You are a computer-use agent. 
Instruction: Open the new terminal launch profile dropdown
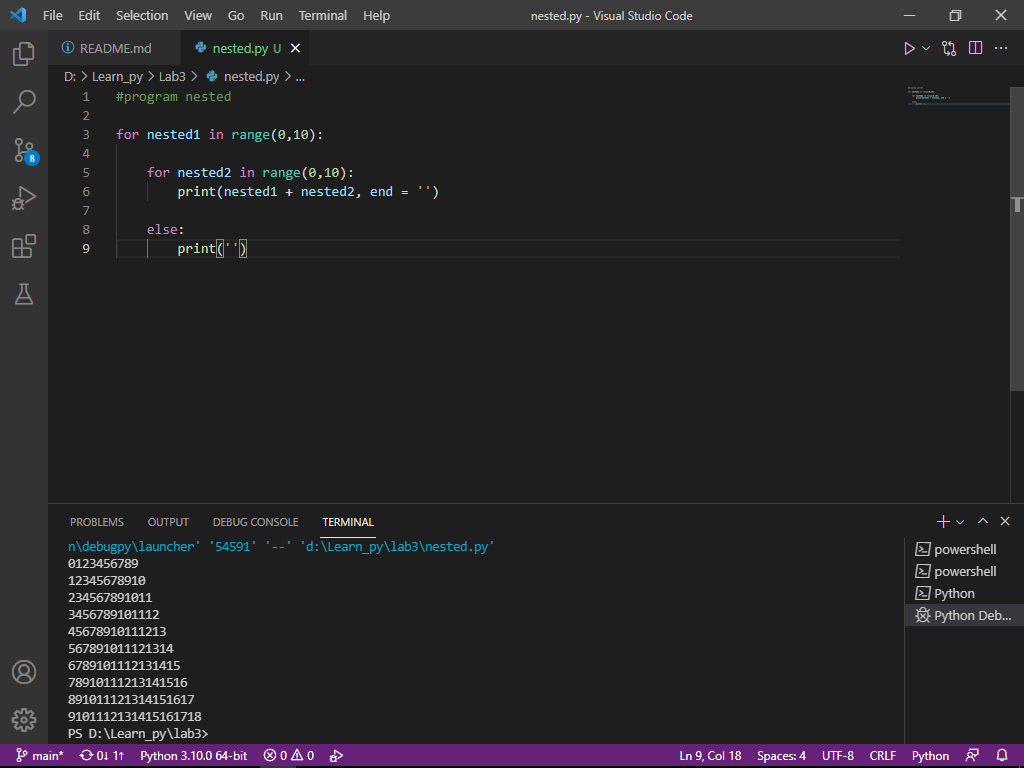(960, 521)
